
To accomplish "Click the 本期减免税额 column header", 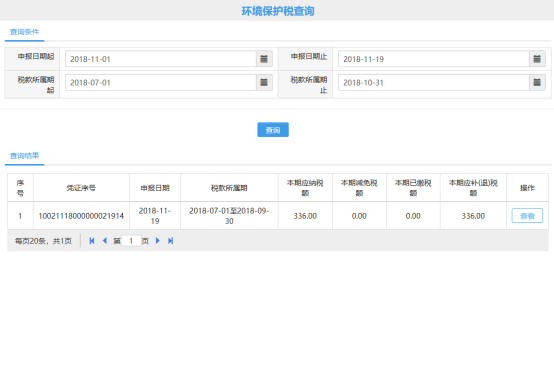I will 359,188.
